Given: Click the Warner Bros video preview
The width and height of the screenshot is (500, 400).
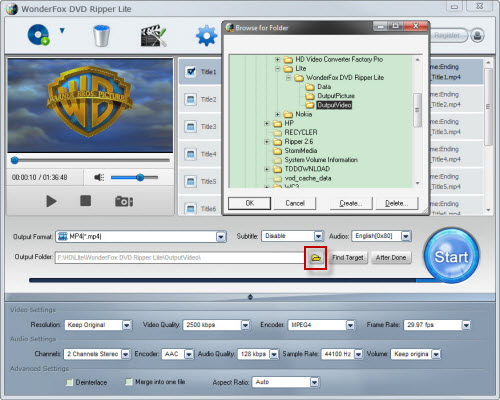Looking at the screenshot, I should 90,105.
